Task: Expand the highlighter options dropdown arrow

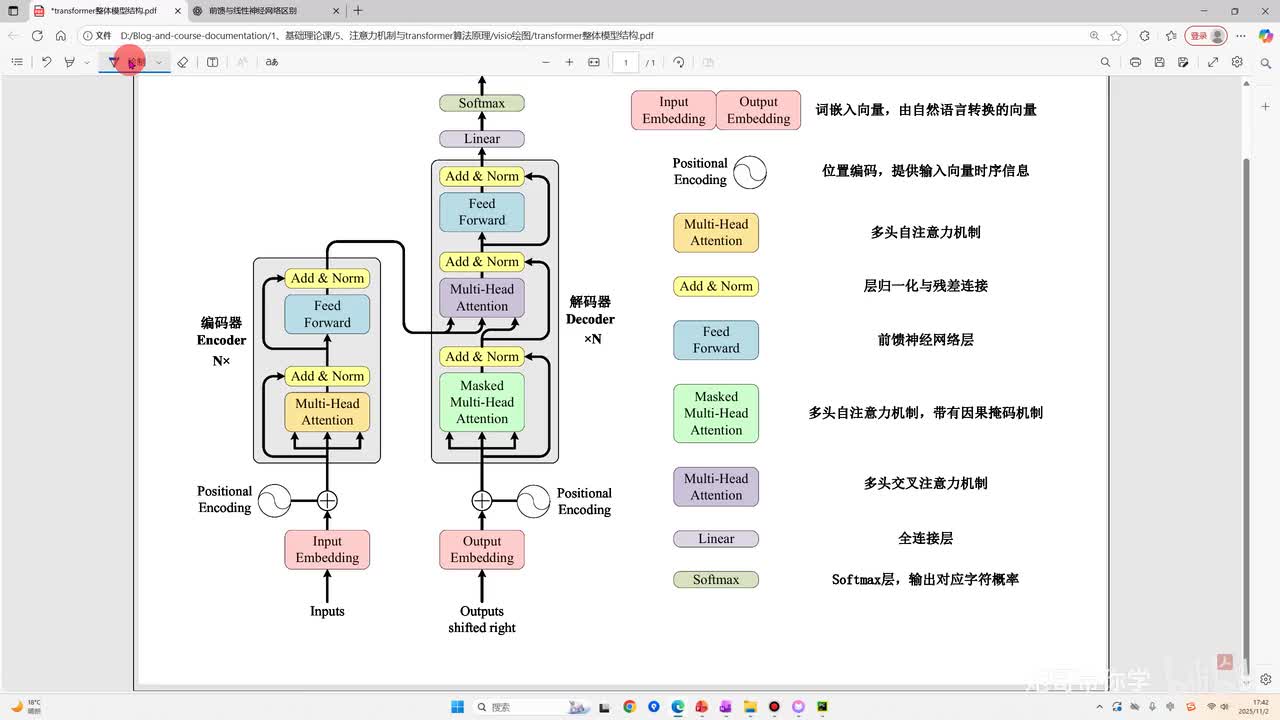Action: pos(87,62)
